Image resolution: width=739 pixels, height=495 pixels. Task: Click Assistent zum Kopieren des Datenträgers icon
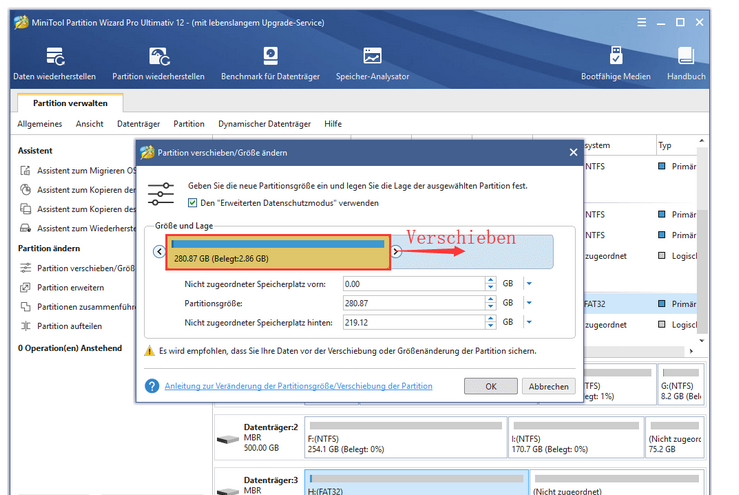pyautogui.click(x=25, y=209)
